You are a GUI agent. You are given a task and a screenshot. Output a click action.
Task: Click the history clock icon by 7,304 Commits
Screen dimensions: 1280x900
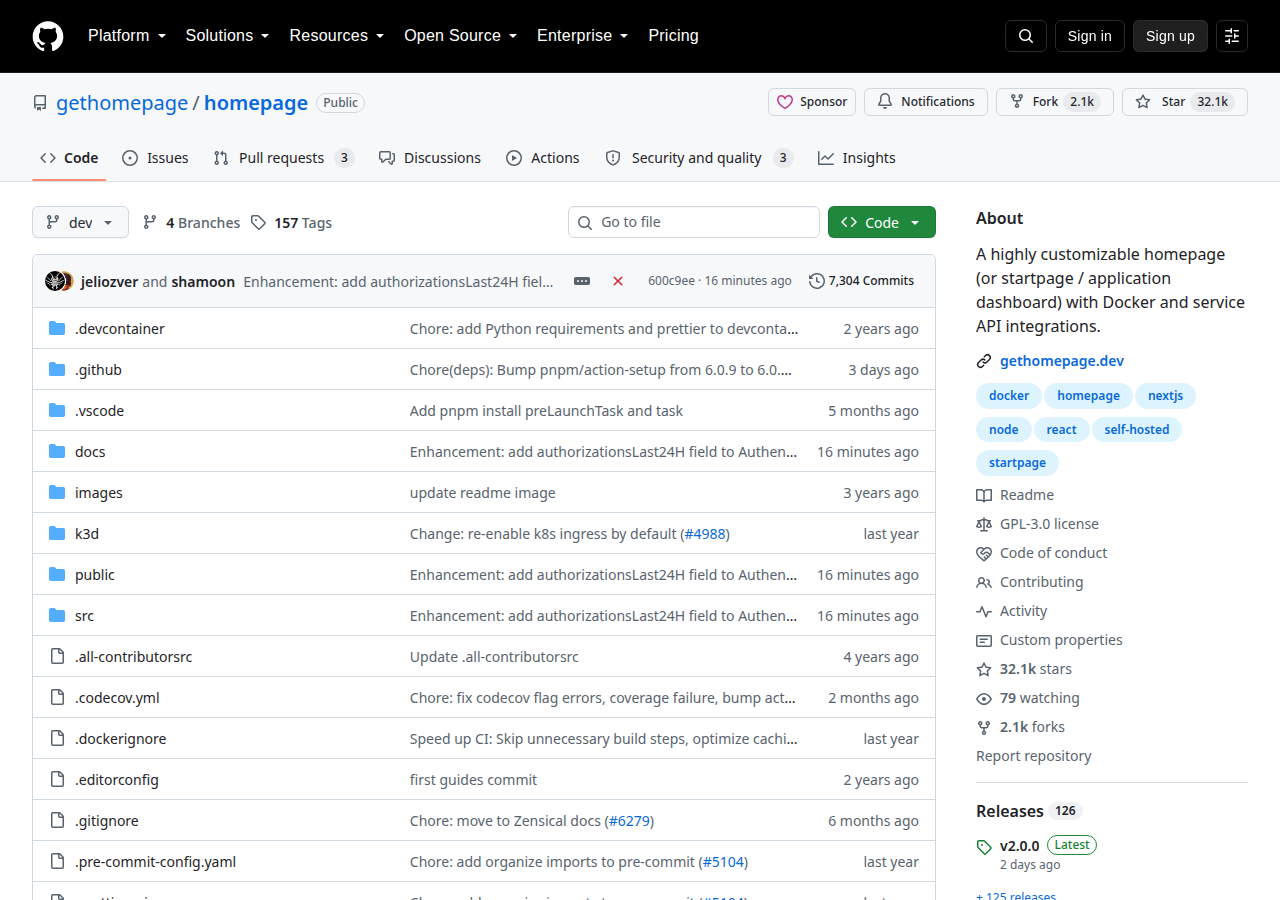[x=817, y=281]
